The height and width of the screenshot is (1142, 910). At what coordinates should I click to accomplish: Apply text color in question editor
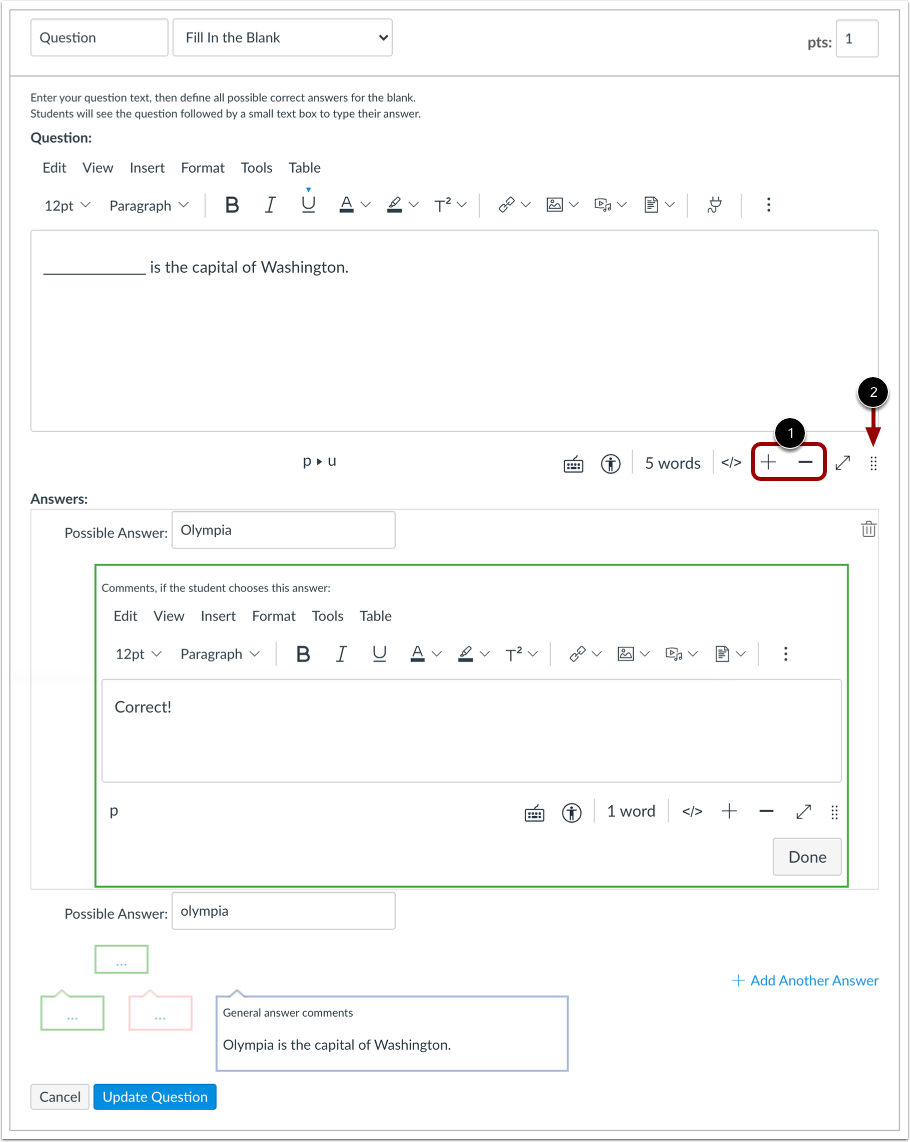[347, 205]
